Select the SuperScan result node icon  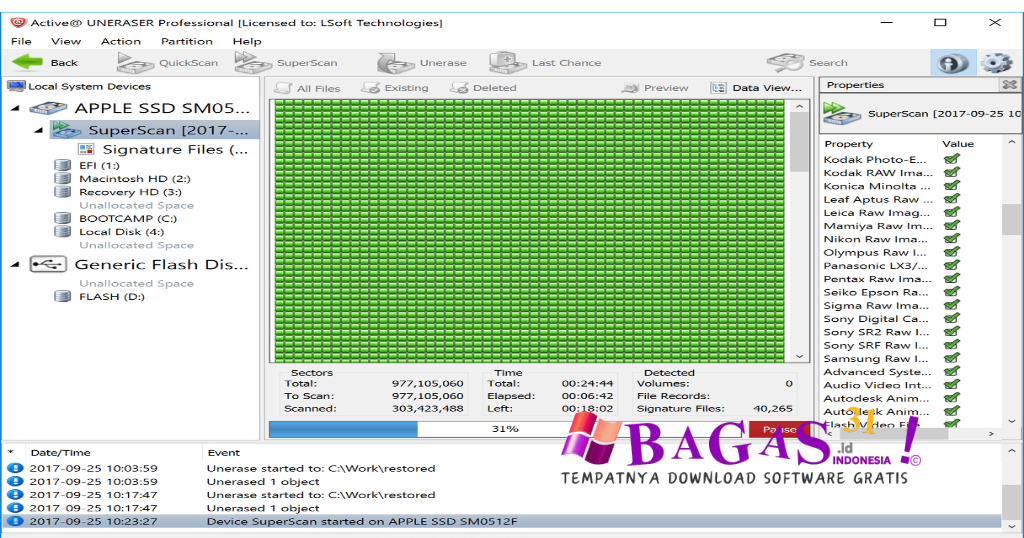pyautogui.click(x=67, y=129)
